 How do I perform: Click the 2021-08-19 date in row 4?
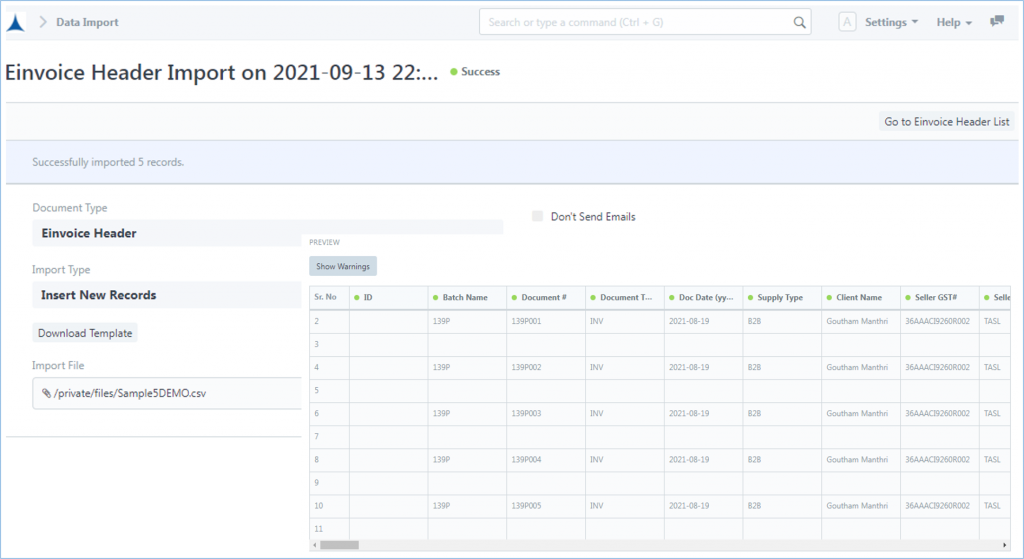pyautogui.click(x=703, y=368)
